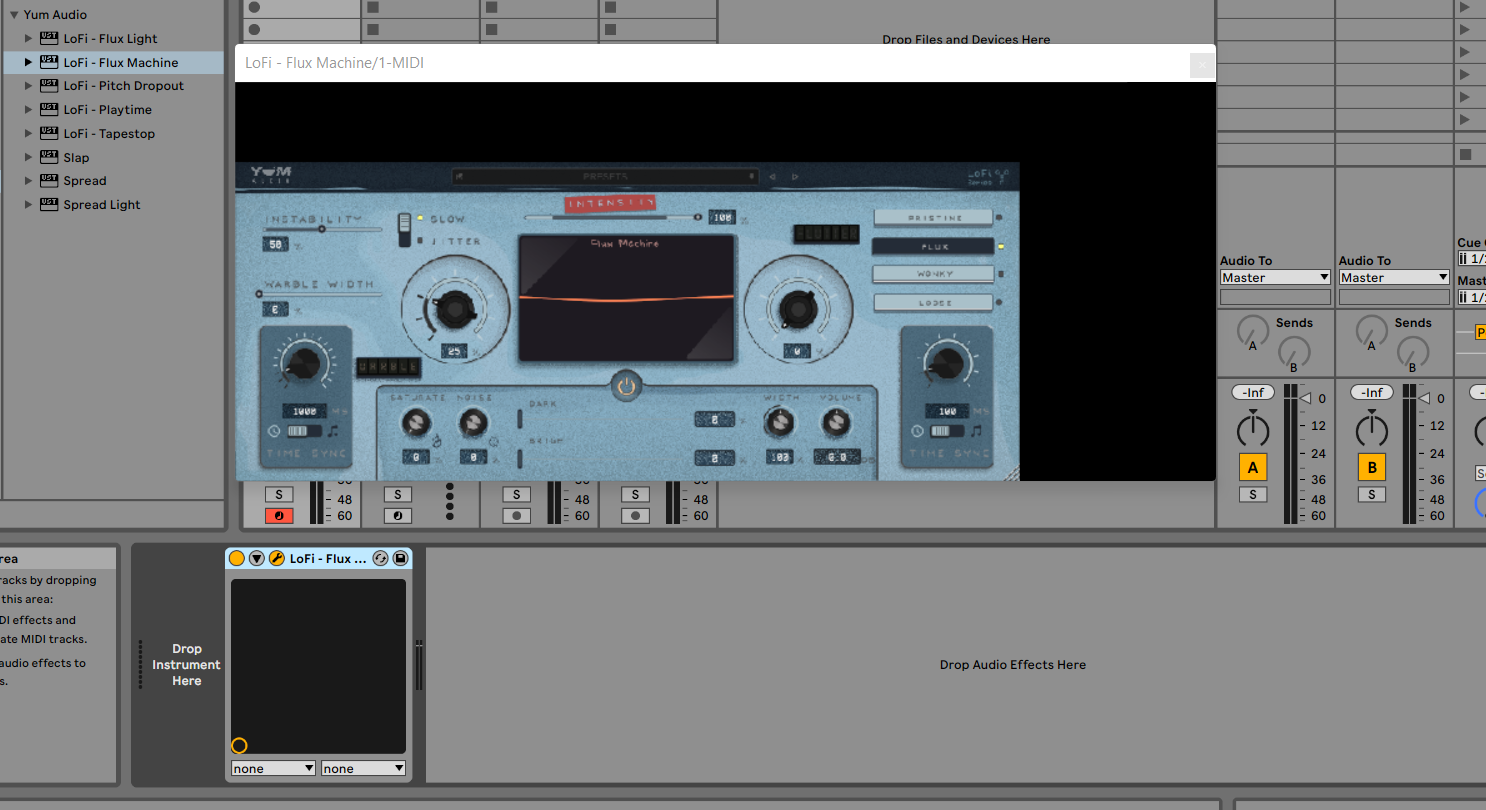Click the small icon beside the Noise knob
Image resolution: width=1486 pixels, height=810 pixels.
pyautogui.click(x=493, y=440)
